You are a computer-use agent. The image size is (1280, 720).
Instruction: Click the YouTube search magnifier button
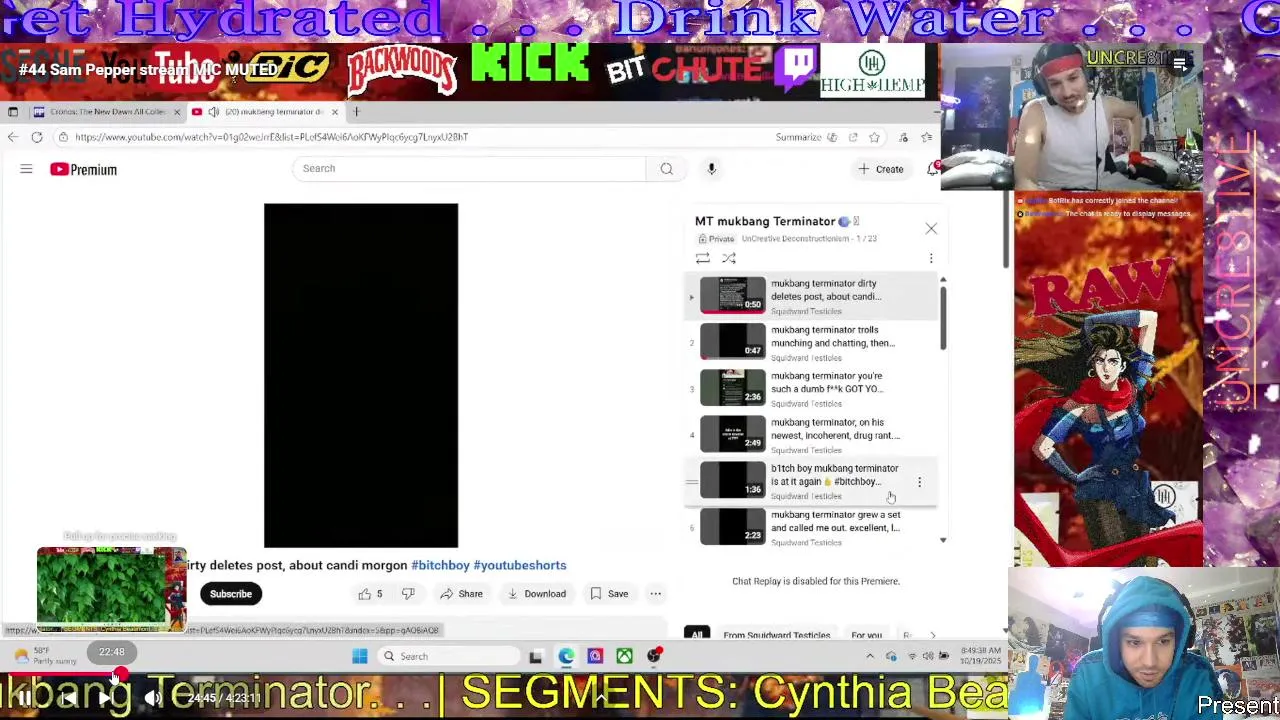tap(666, 169)
